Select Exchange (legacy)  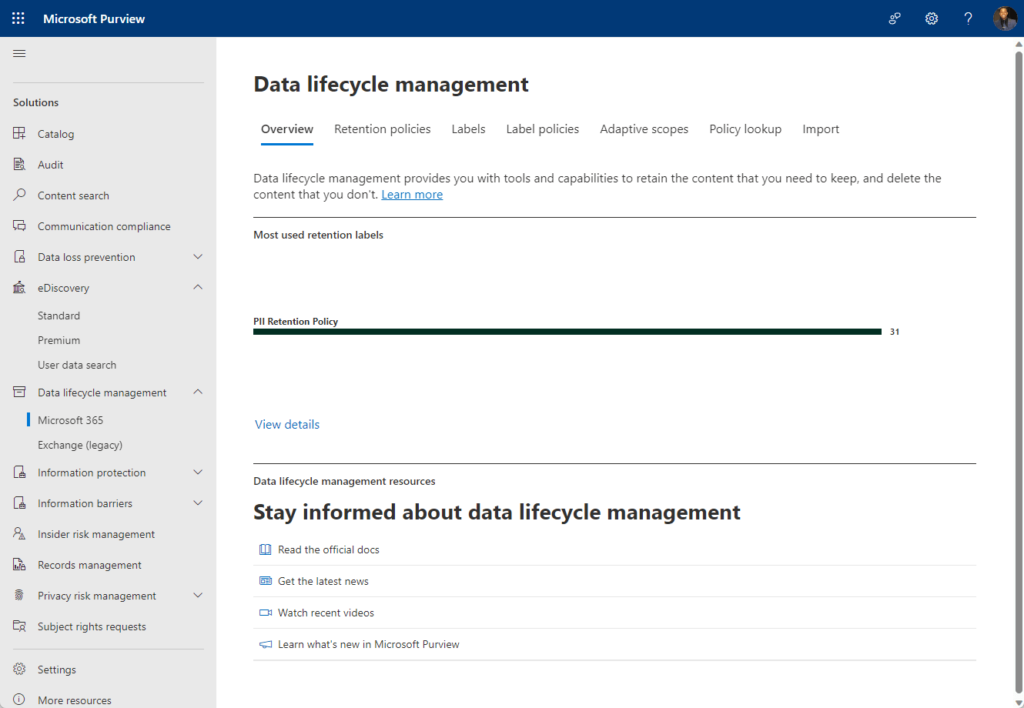point(80,445)
